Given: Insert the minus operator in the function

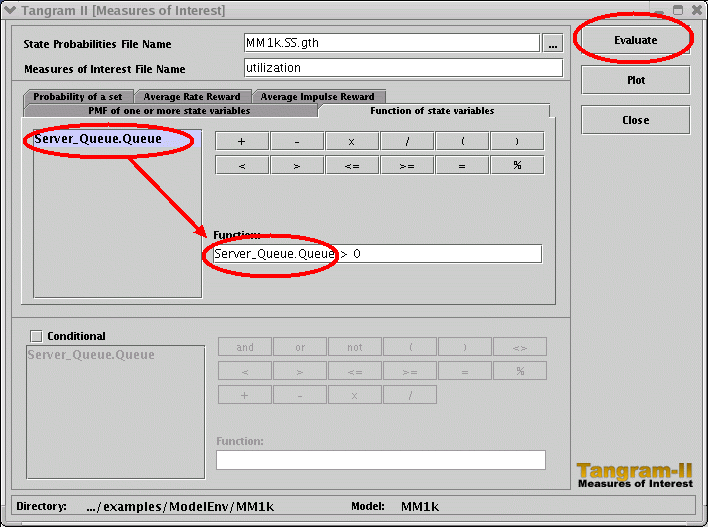Looking at the screenshot, I should (x=297, y=141).
